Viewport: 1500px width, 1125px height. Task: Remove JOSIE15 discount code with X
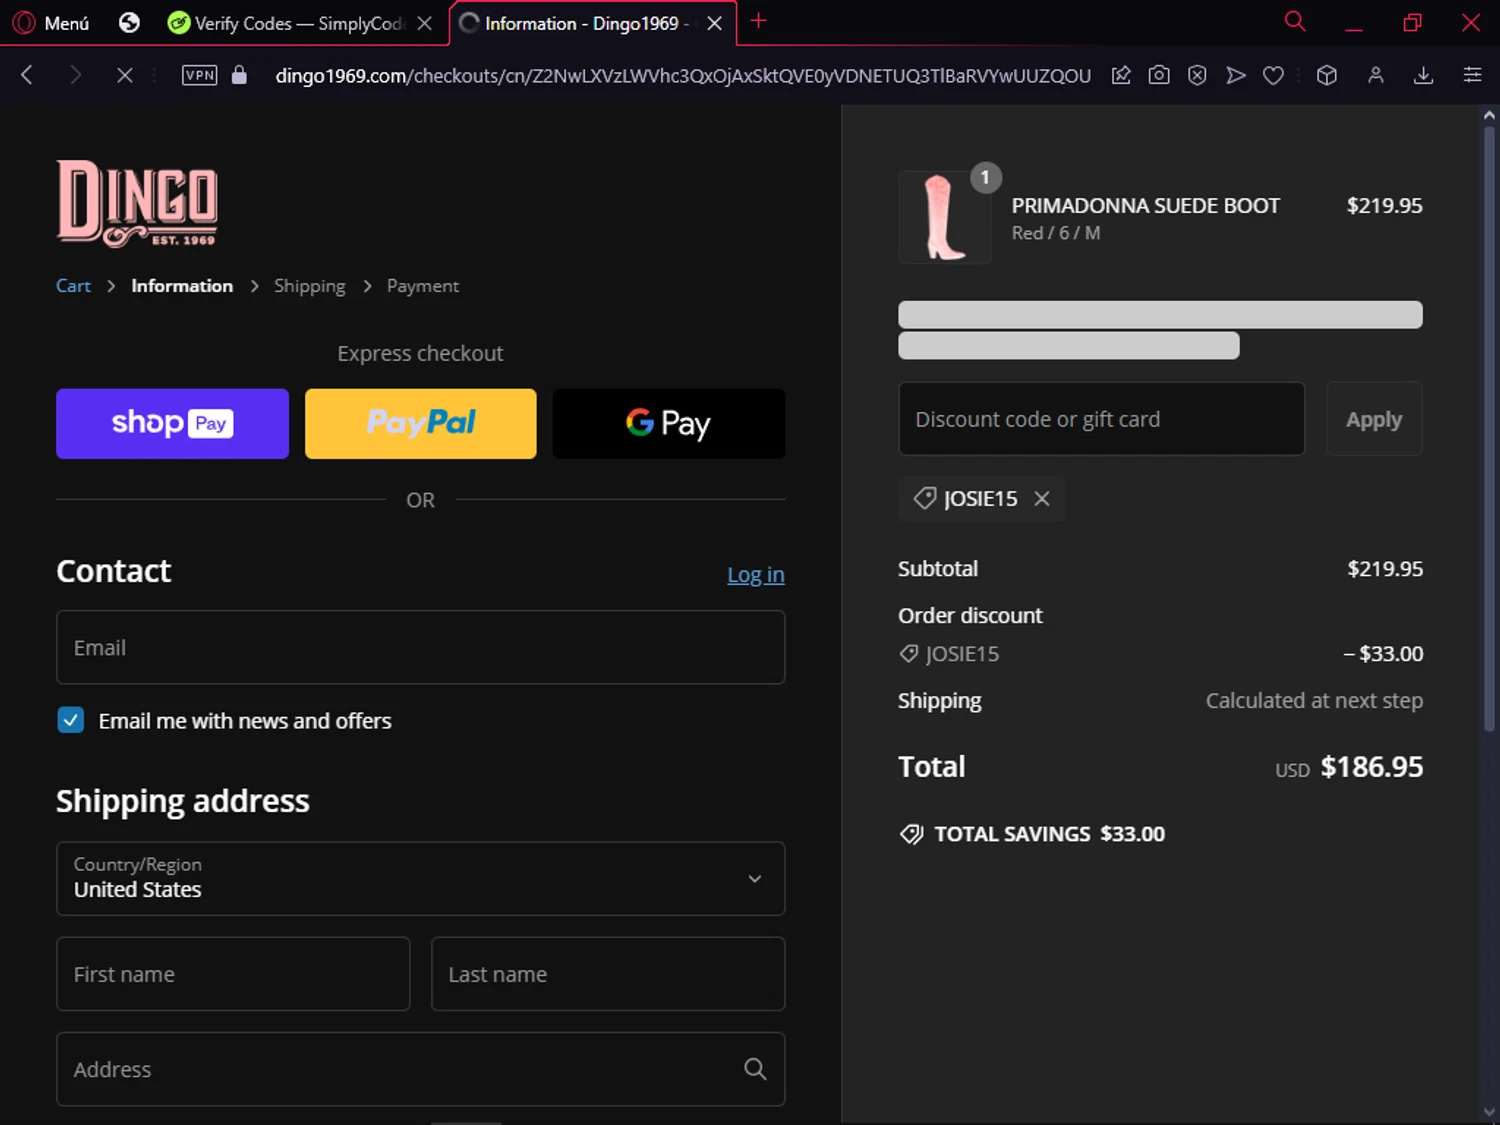pos(1042,498)
